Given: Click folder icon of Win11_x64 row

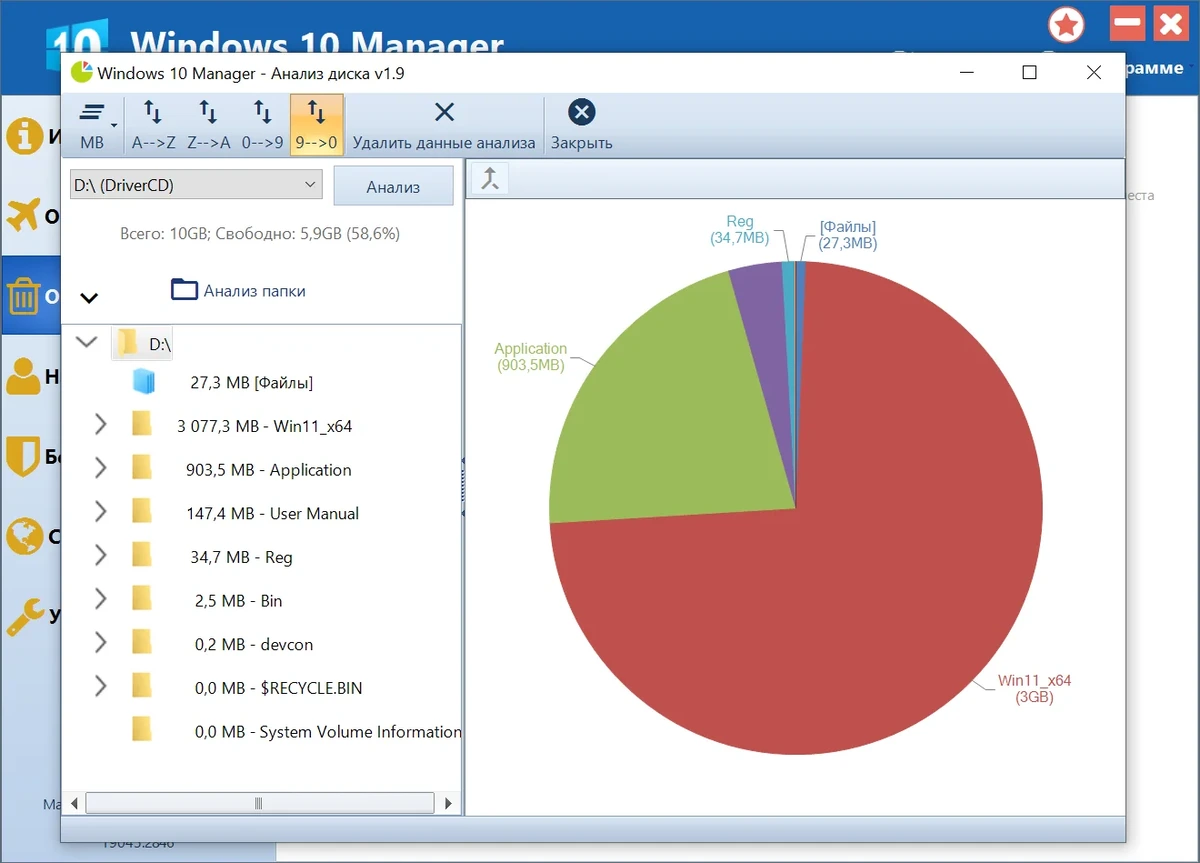Looking at the screenshot, I should (x=142, y=424).
